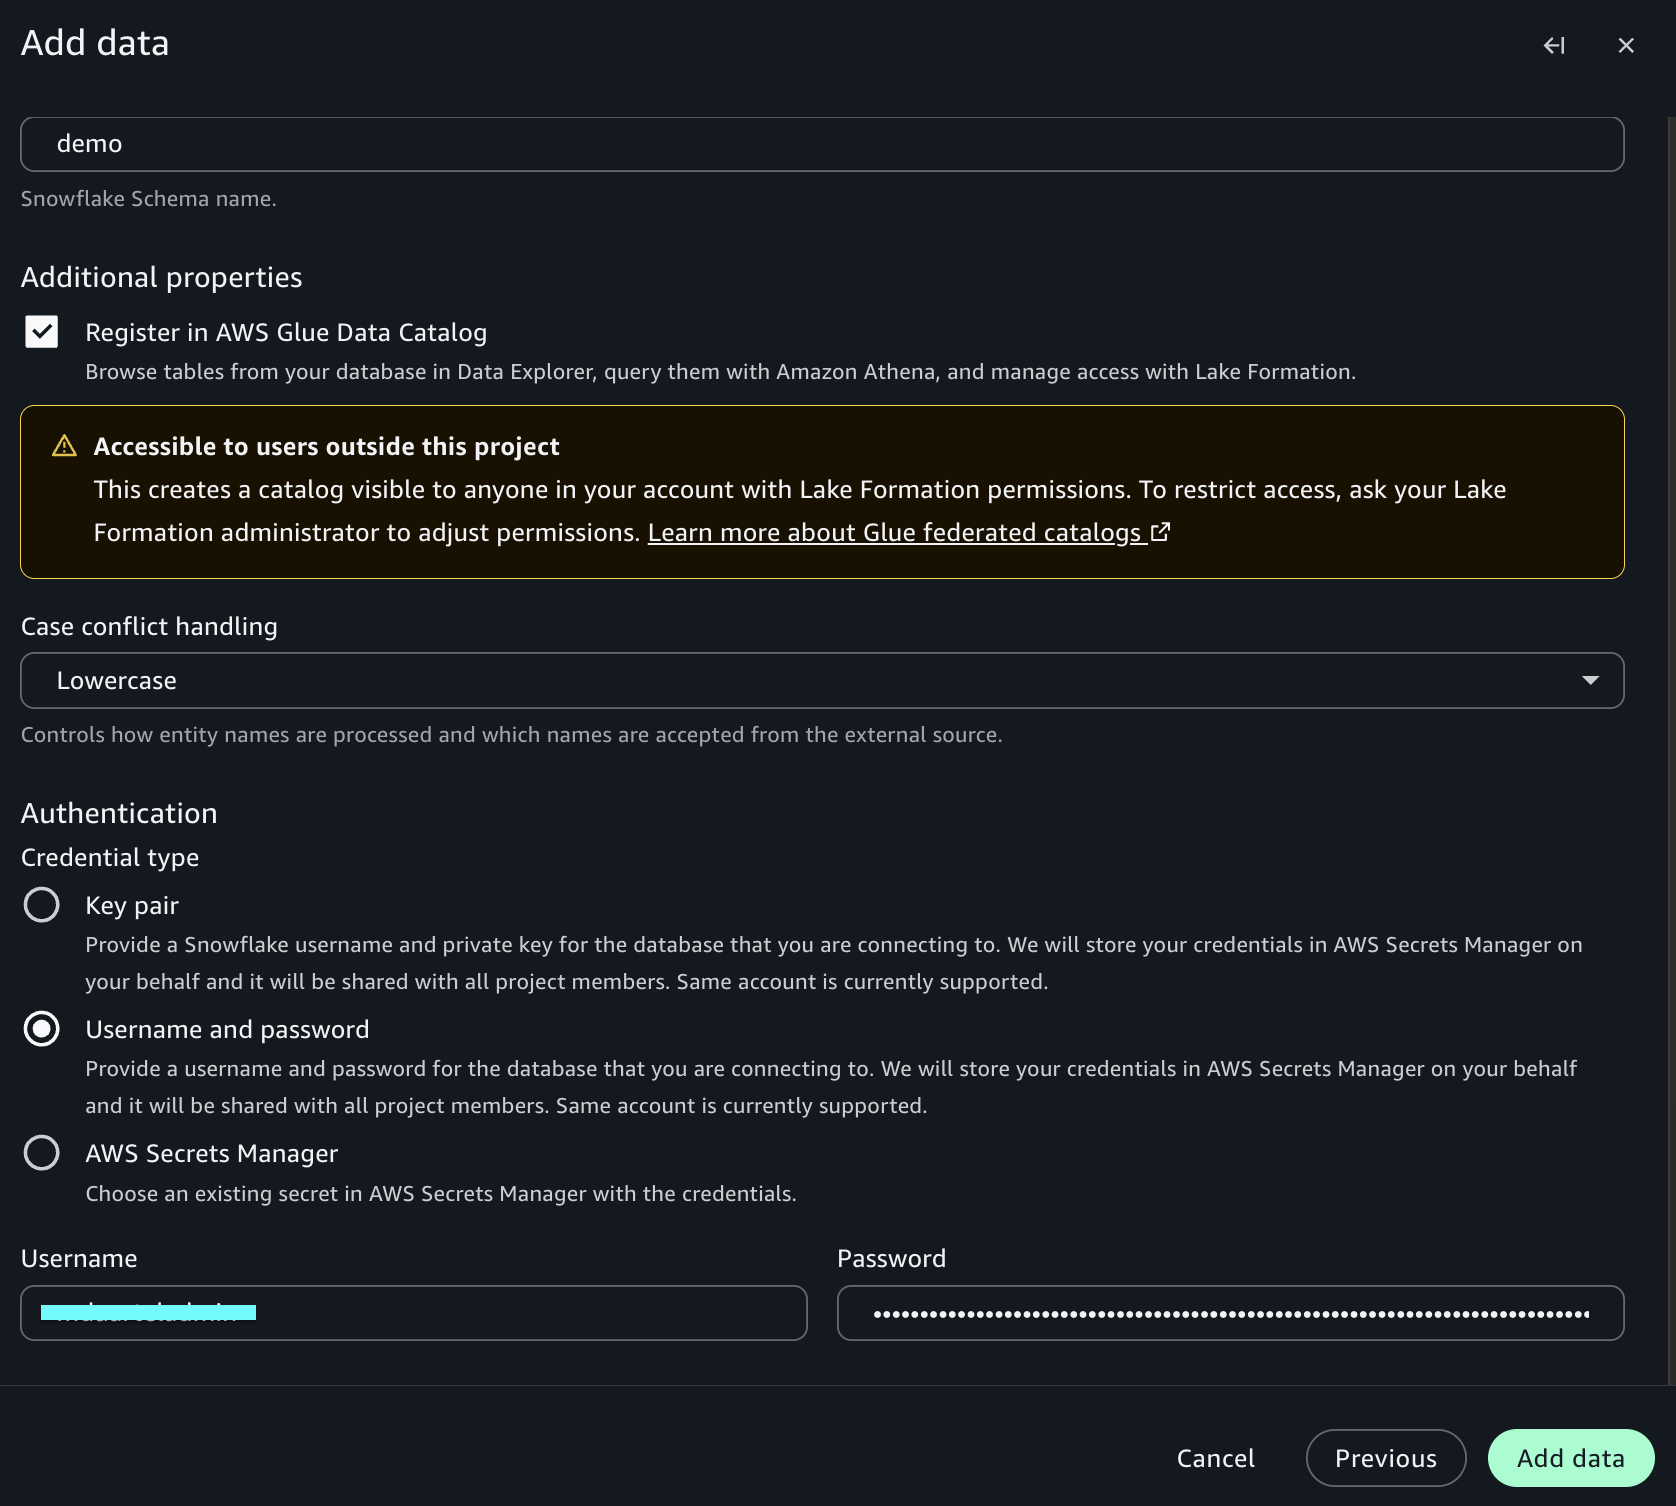
Task: Close the Add data dialog
Action: tap(1626, 45)
